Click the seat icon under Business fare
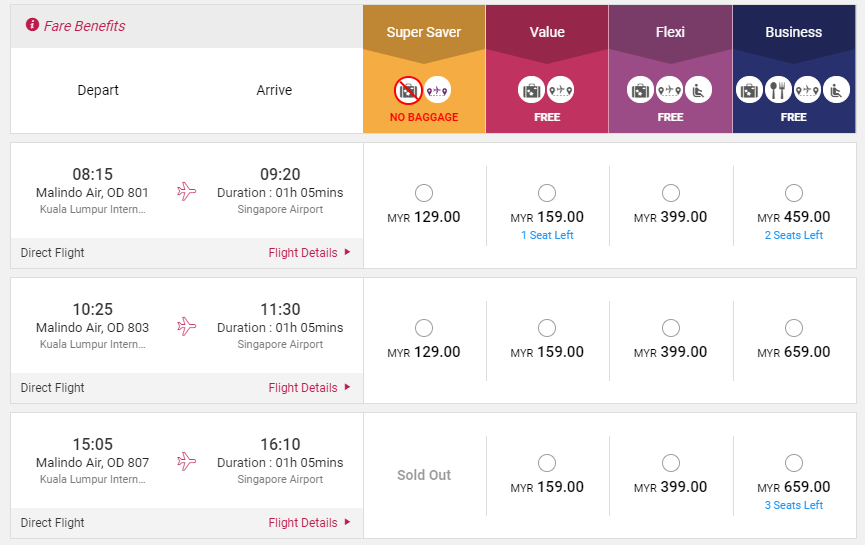Image resolution: width=865 pixels, height=545 pixels. pos(836,90)
